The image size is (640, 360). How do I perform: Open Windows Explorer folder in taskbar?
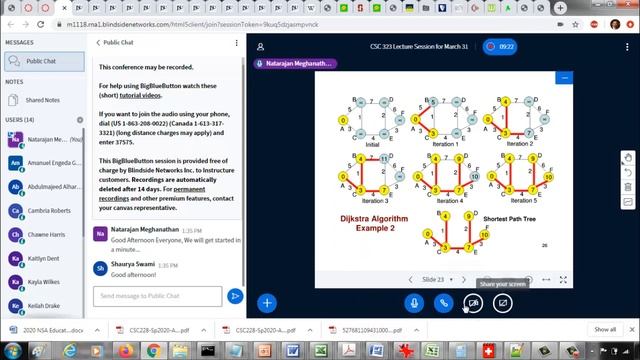pos(180,351)
